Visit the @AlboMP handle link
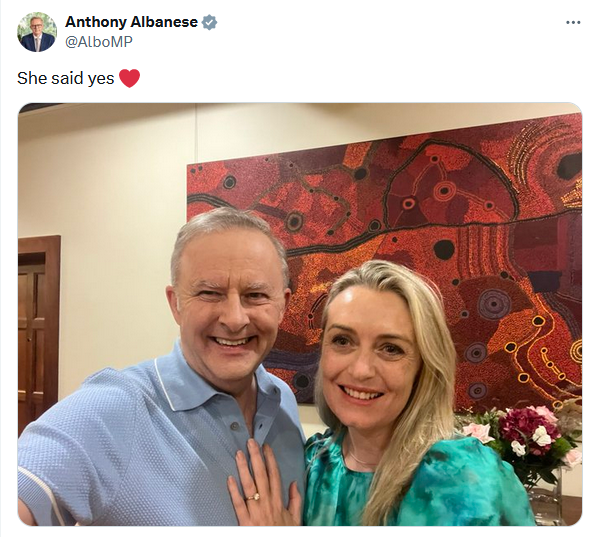 point(99,42)
